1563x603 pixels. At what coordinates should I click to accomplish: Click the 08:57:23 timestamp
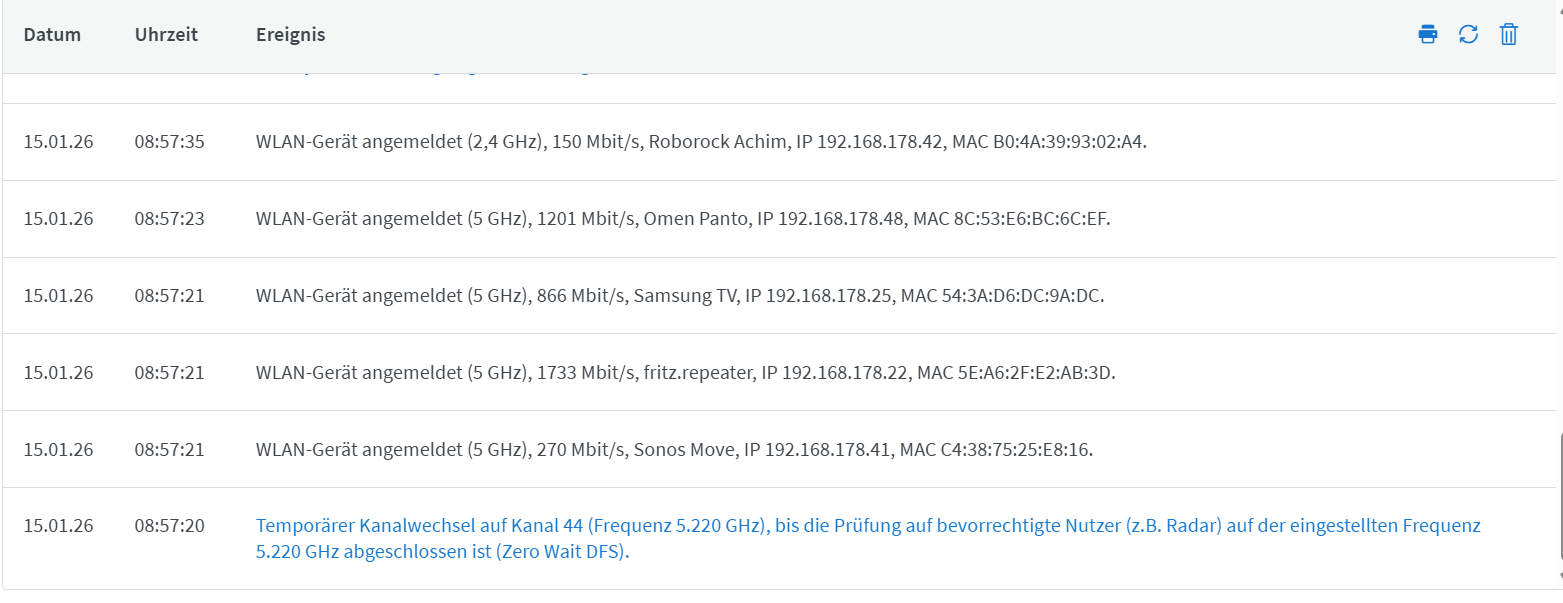(x=169, y=219)
